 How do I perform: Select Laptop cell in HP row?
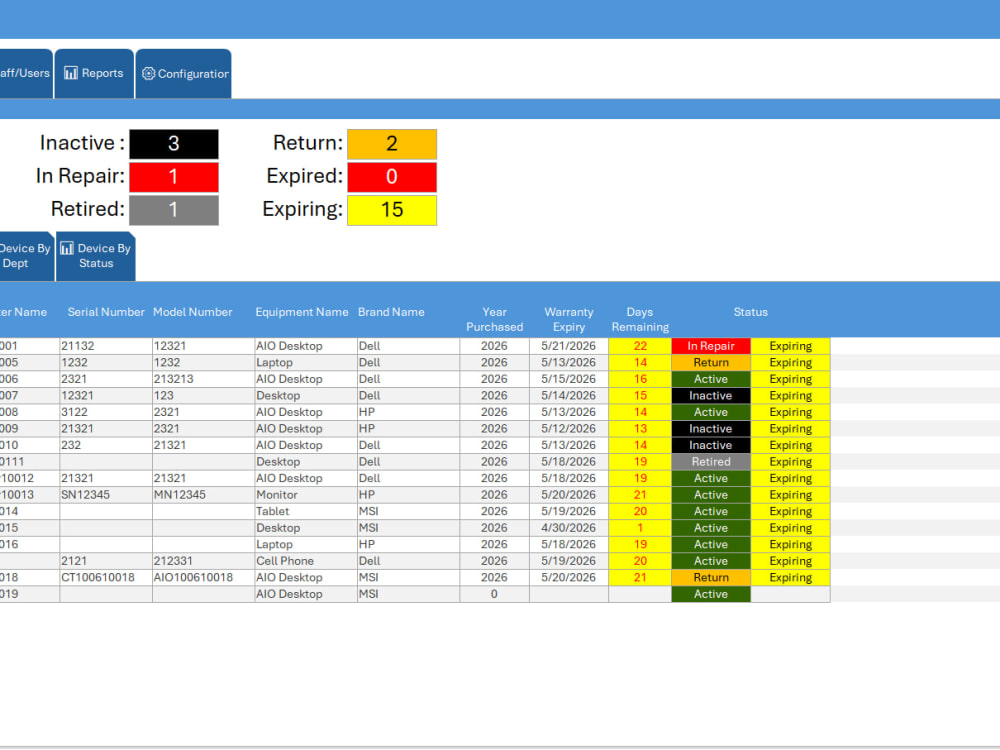[x=305, y=545]
